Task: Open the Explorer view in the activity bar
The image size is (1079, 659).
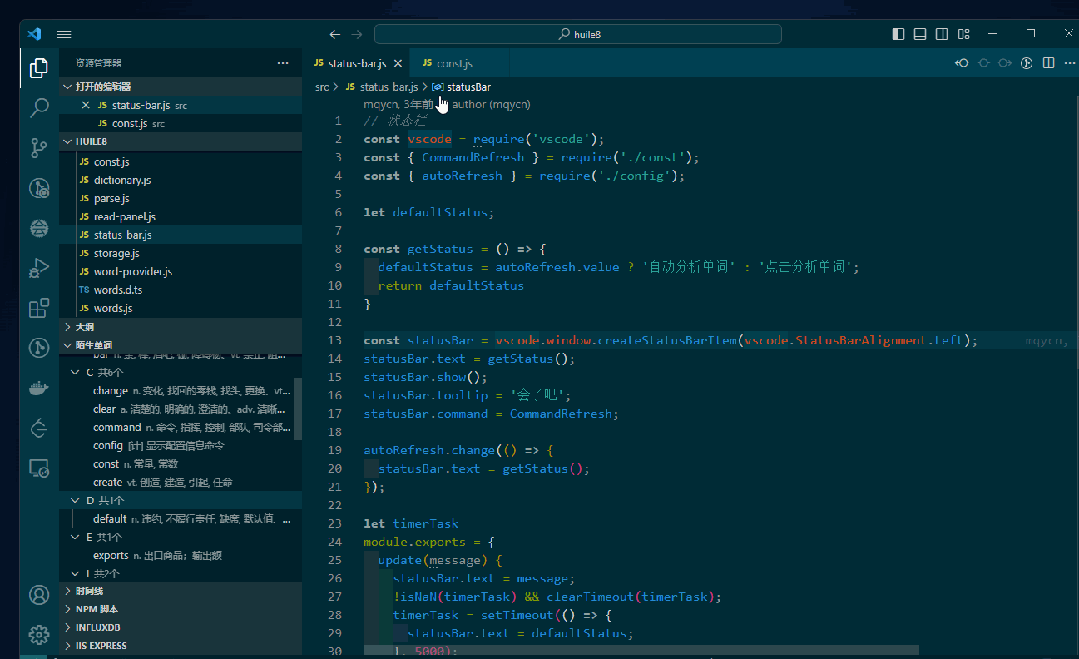Action: coord(39,67)
